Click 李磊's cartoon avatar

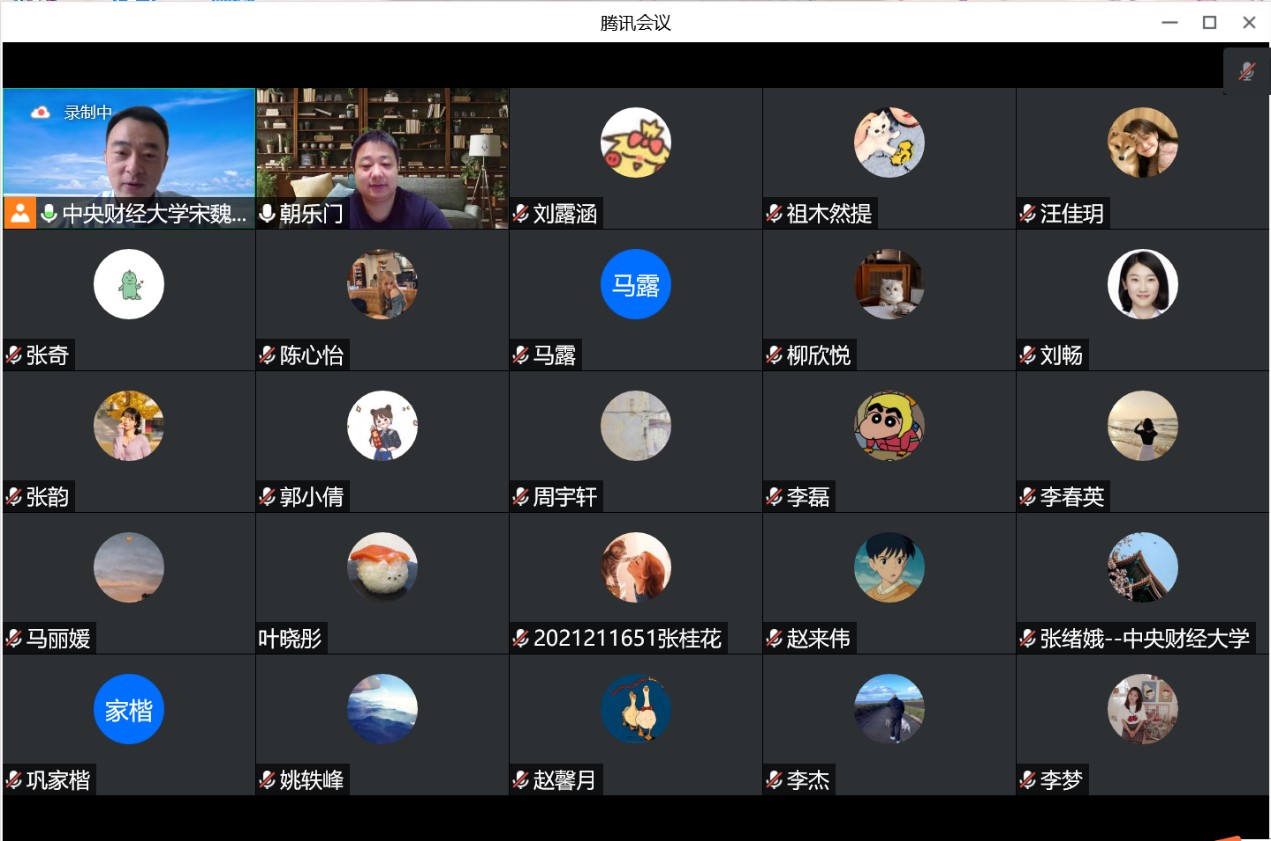pyautogui.click(x=889, y=426)
